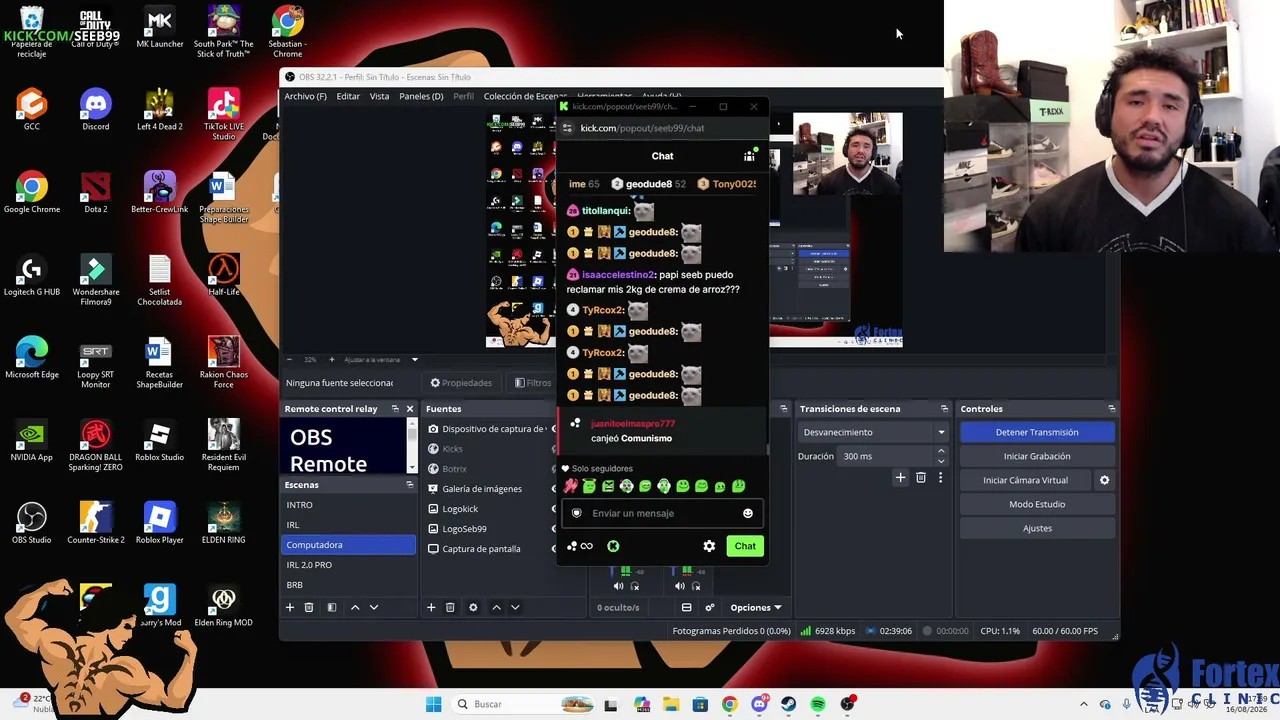Increase the transition Duración value
This screenshot has height=720, width=1280.
940,451
